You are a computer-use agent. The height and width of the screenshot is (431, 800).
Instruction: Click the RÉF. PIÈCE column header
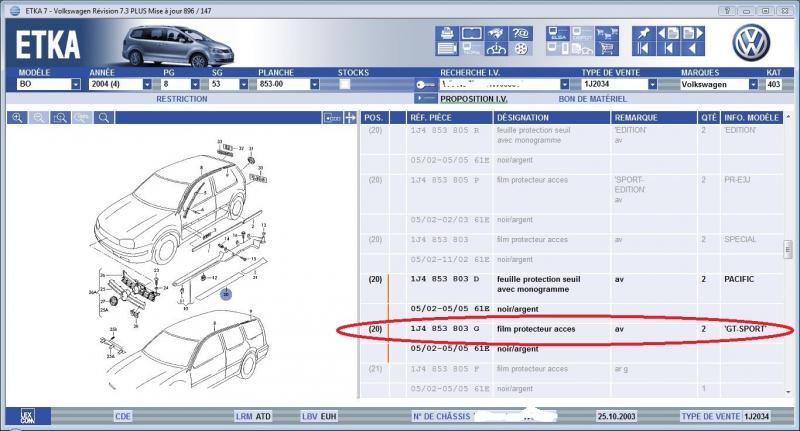click(x=449, y=118)
